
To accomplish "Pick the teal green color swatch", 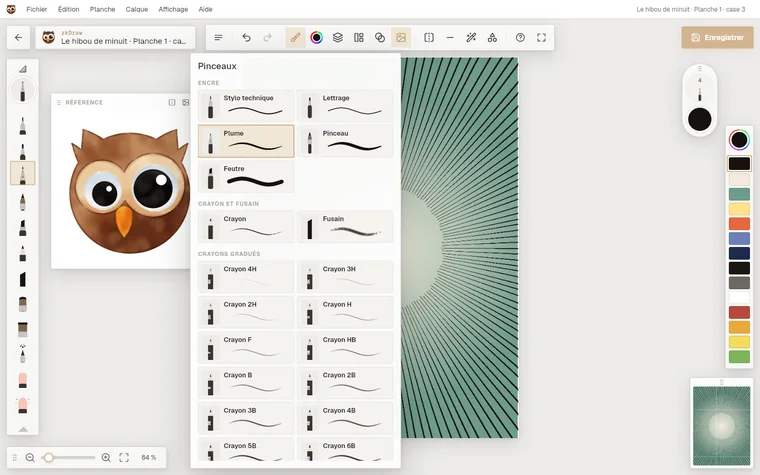I will (x=739, y=194).
